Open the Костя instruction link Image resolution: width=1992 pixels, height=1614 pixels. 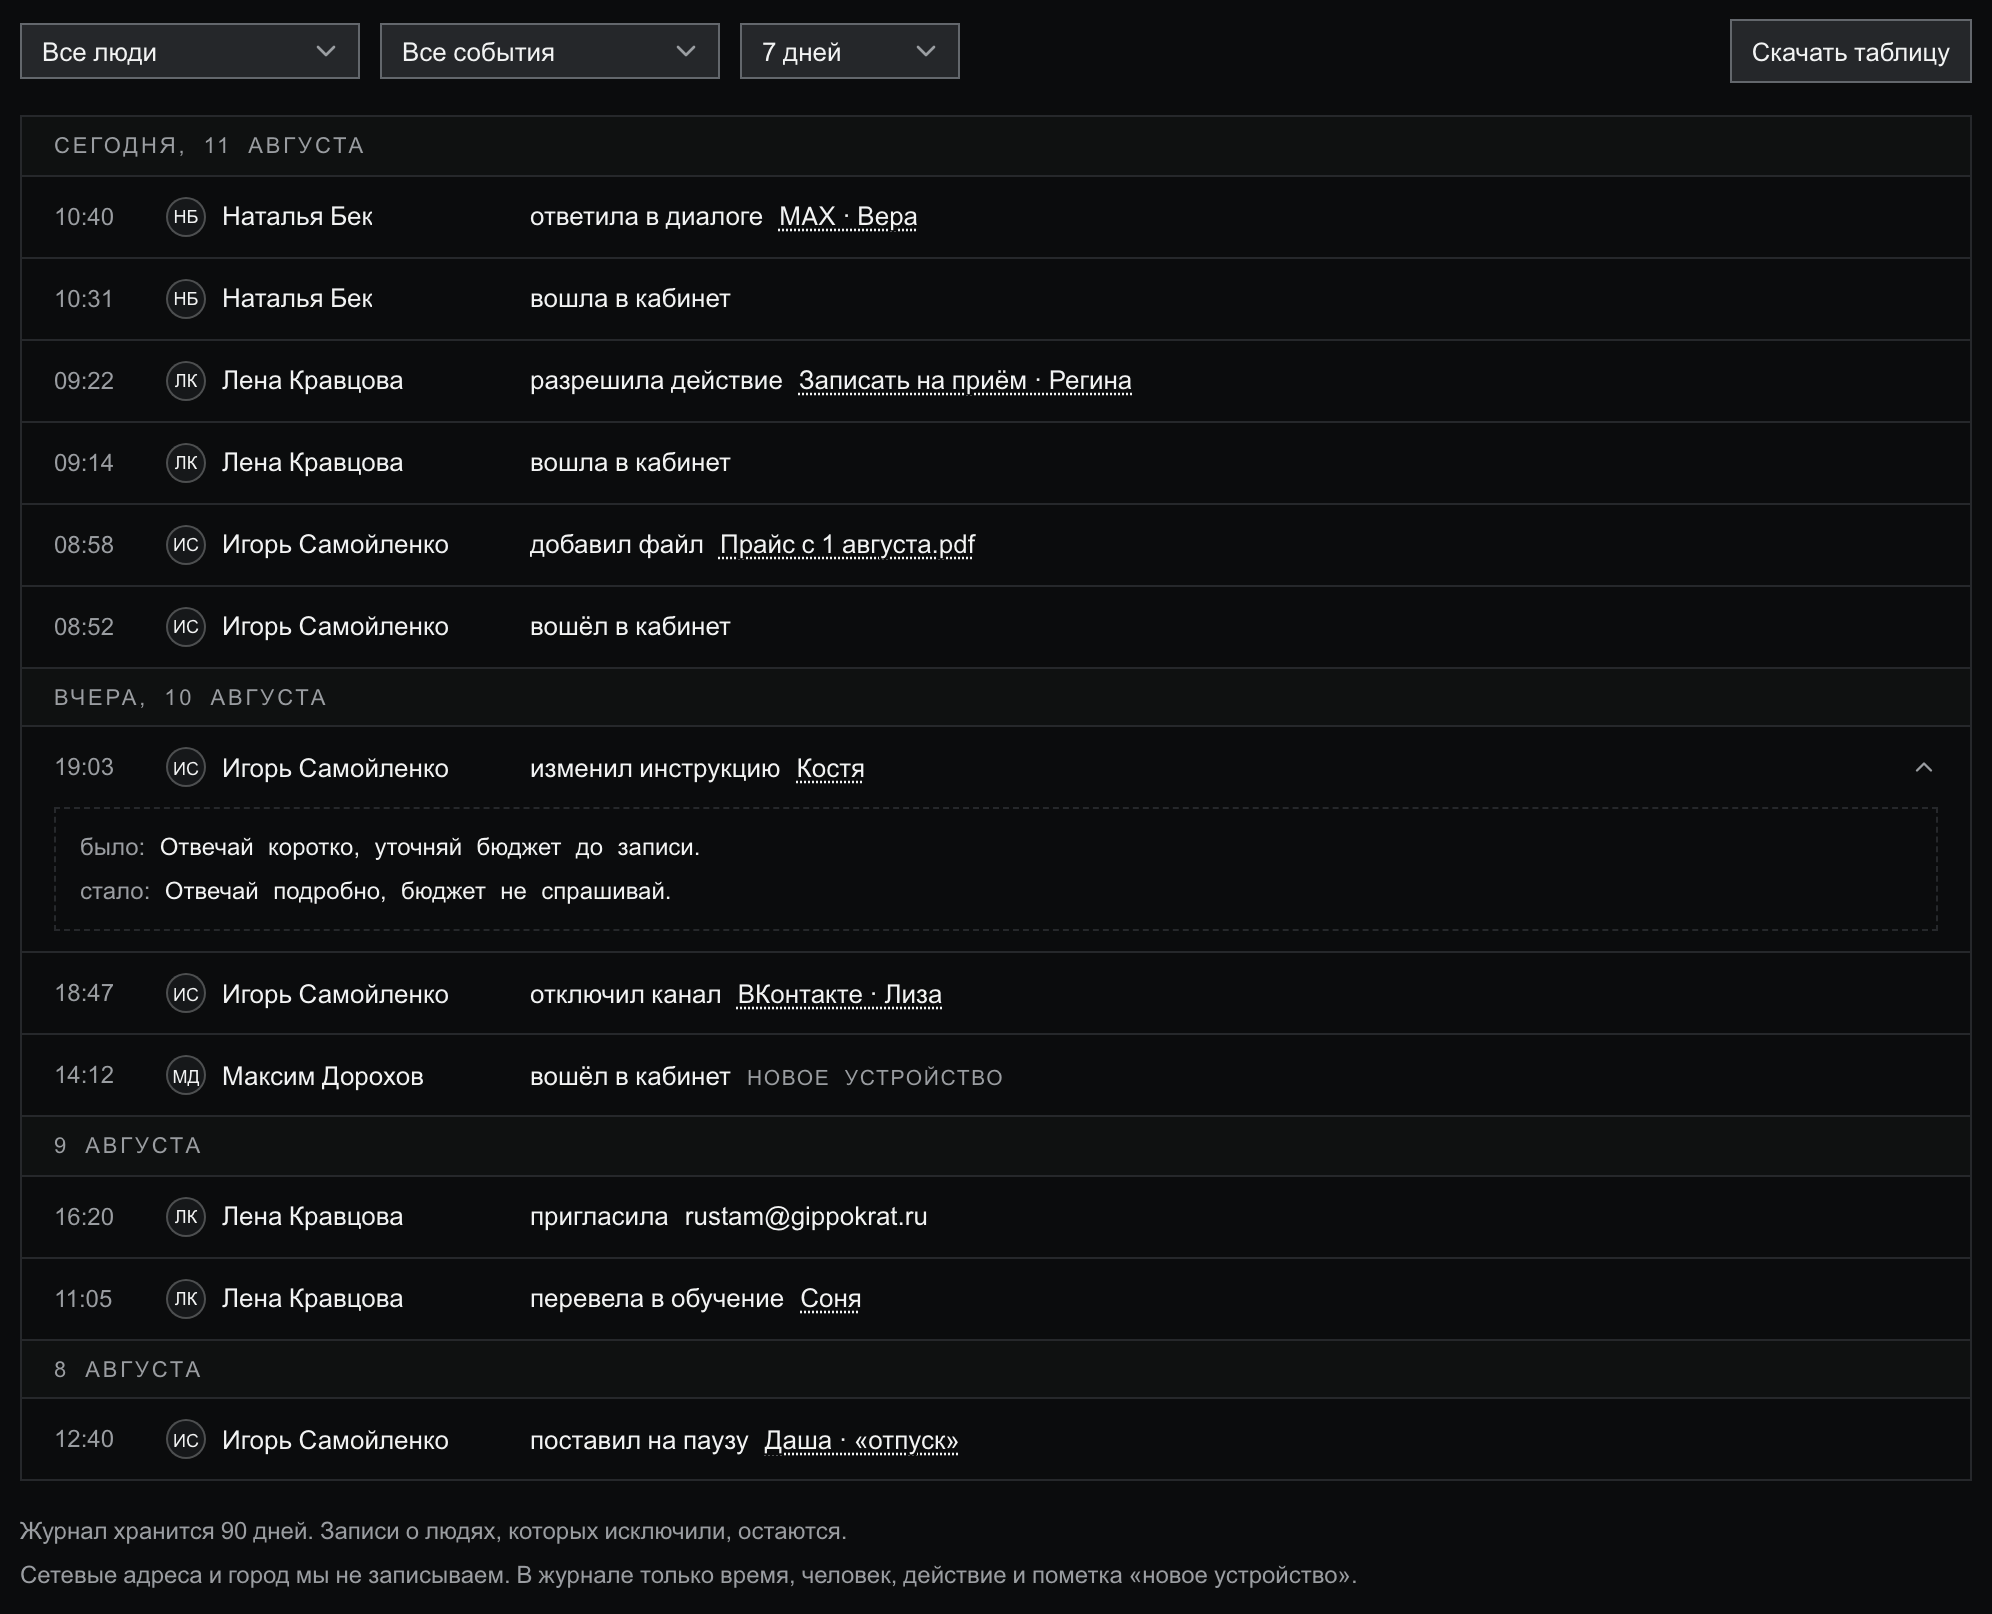[830, 769]
